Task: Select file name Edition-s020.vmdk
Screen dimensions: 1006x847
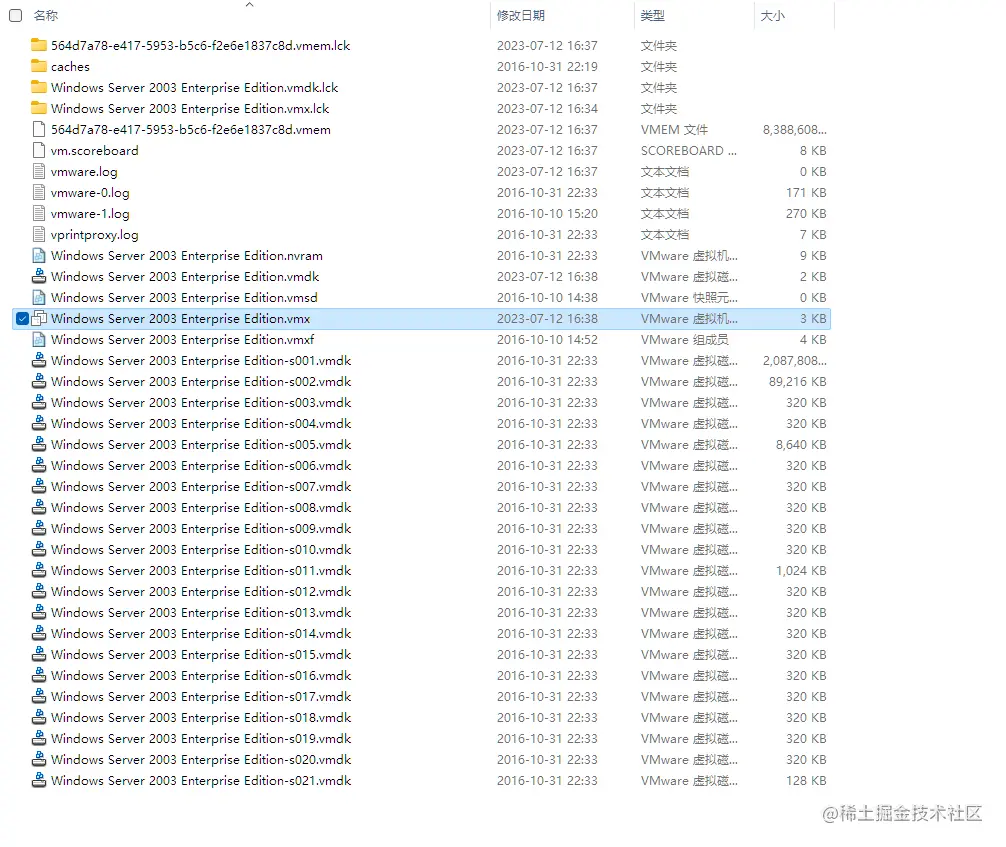Action: 201,759
